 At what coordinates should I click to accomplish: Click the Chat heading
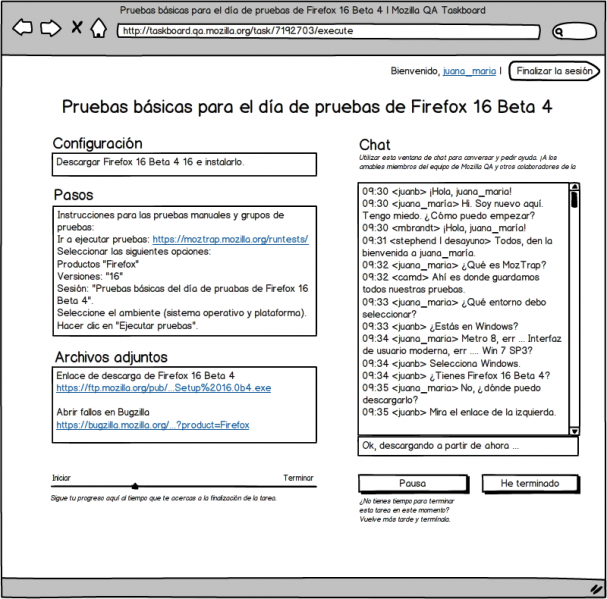pos(375,145)
